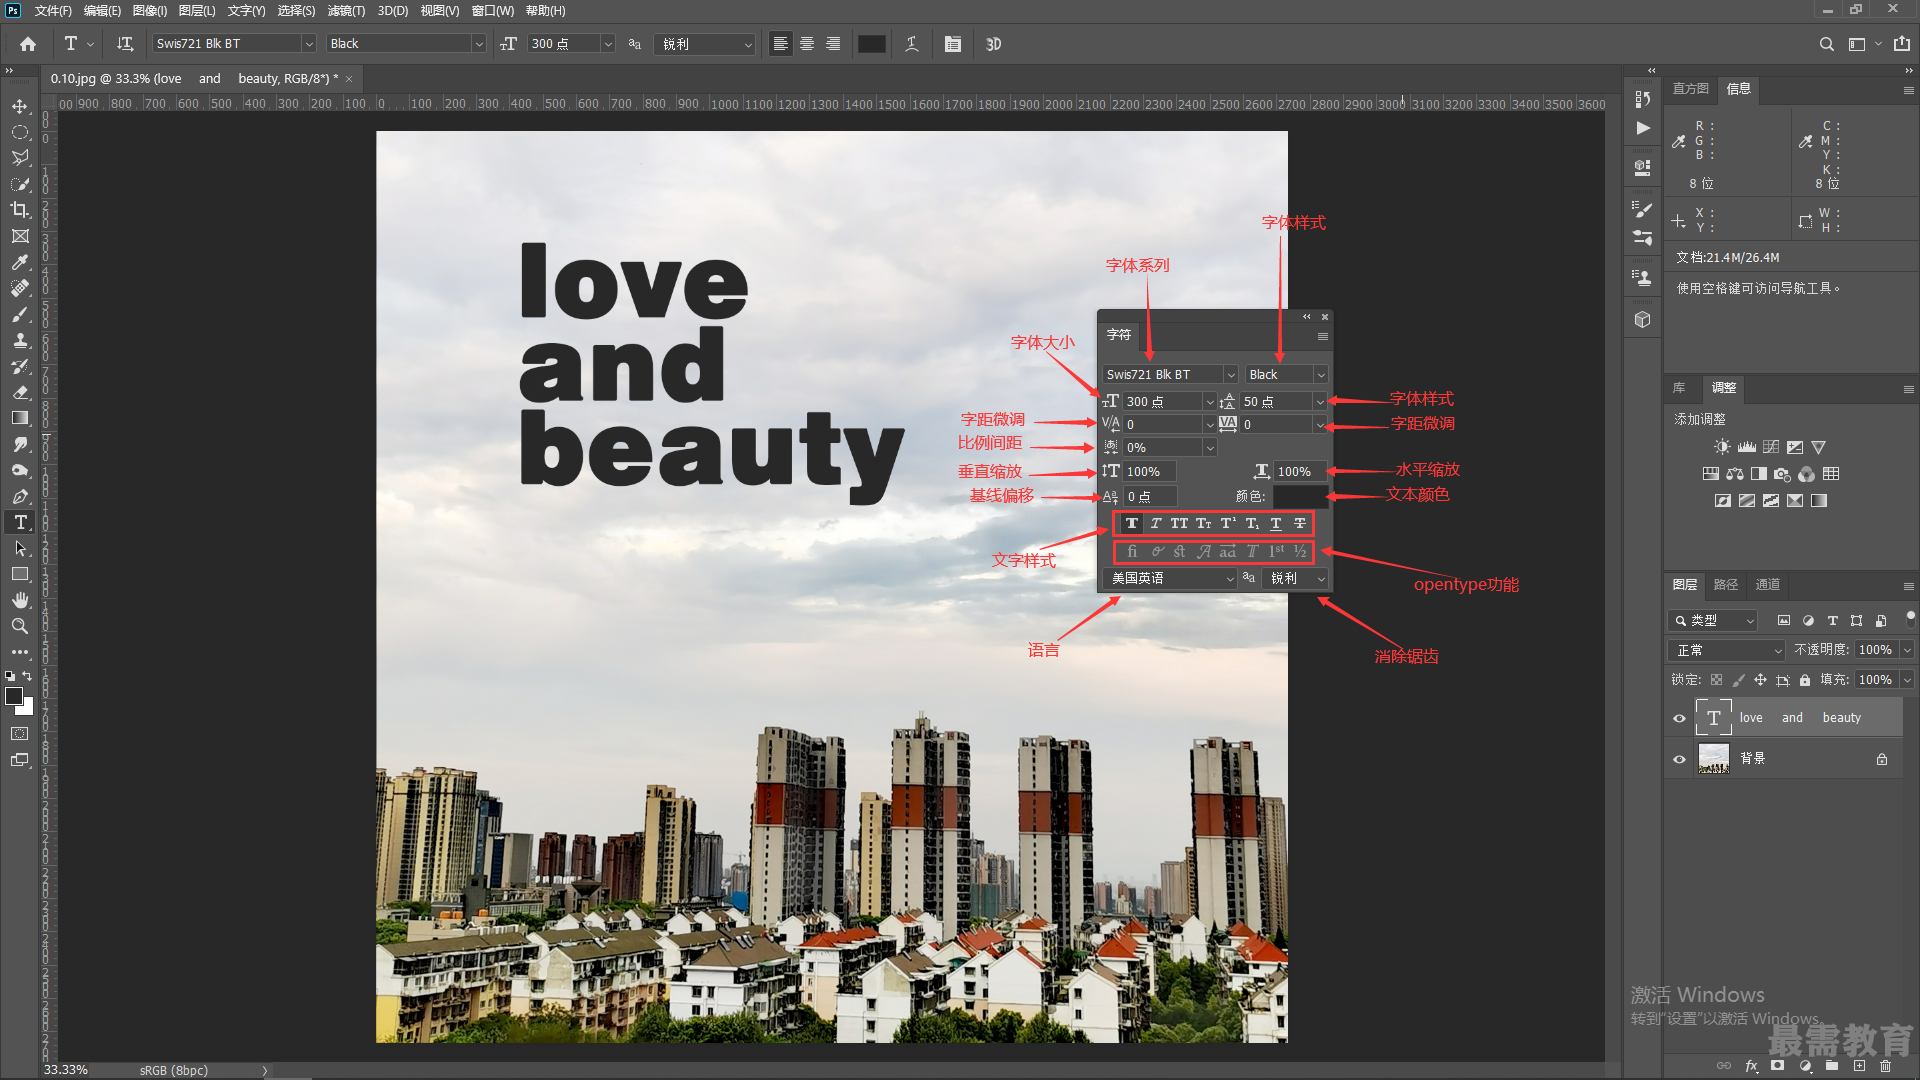Toggle small caps in Character panel
The height and width of the screenshot is (1080, 1920).
click(1204, 523)
